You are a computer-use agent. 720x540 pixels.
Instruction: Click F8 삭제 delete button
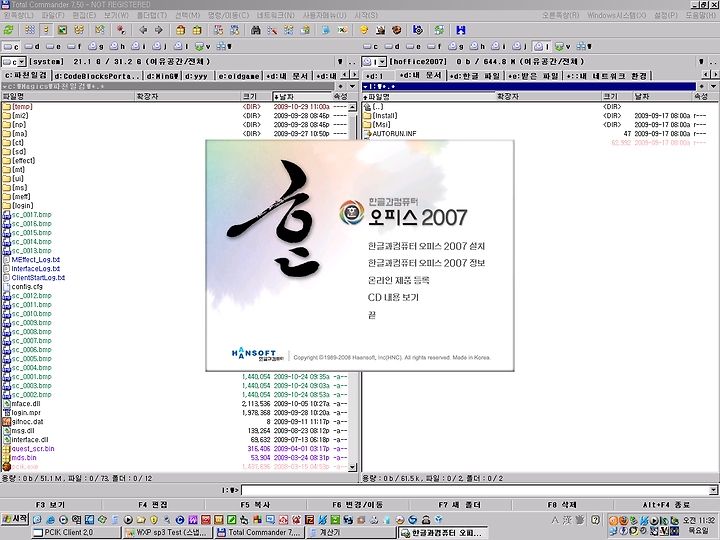click(562, 505)
